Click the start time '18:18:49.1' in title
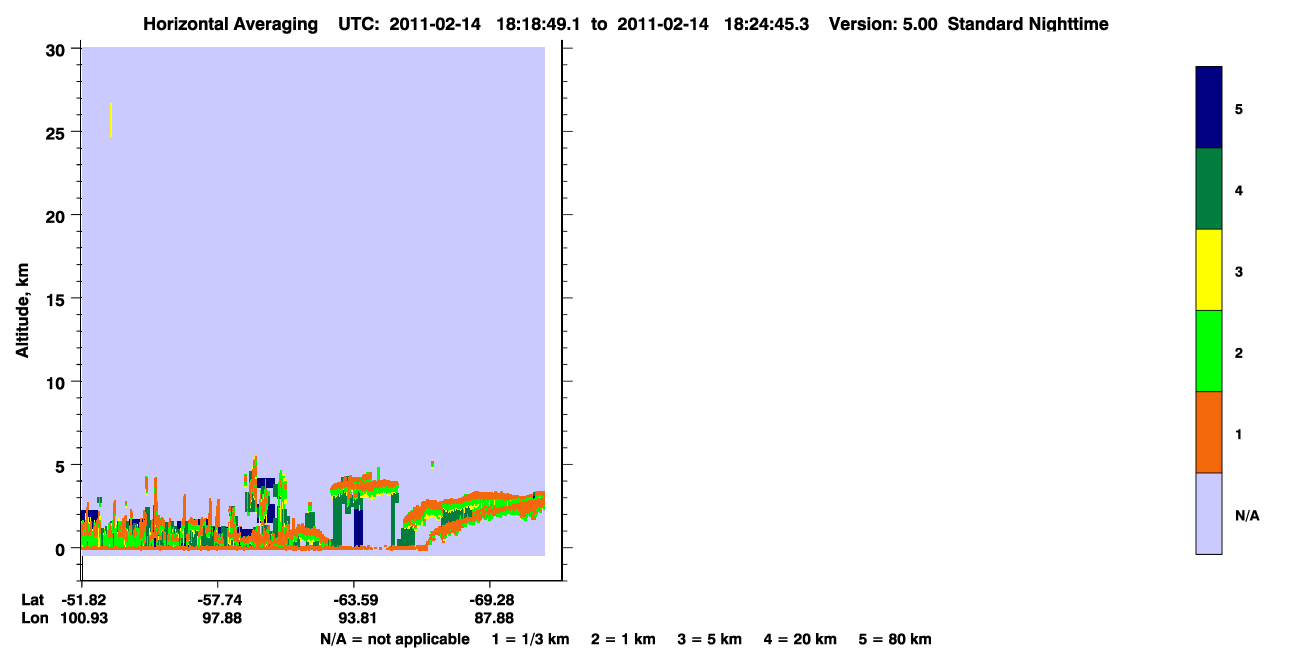 pos(541,24)
